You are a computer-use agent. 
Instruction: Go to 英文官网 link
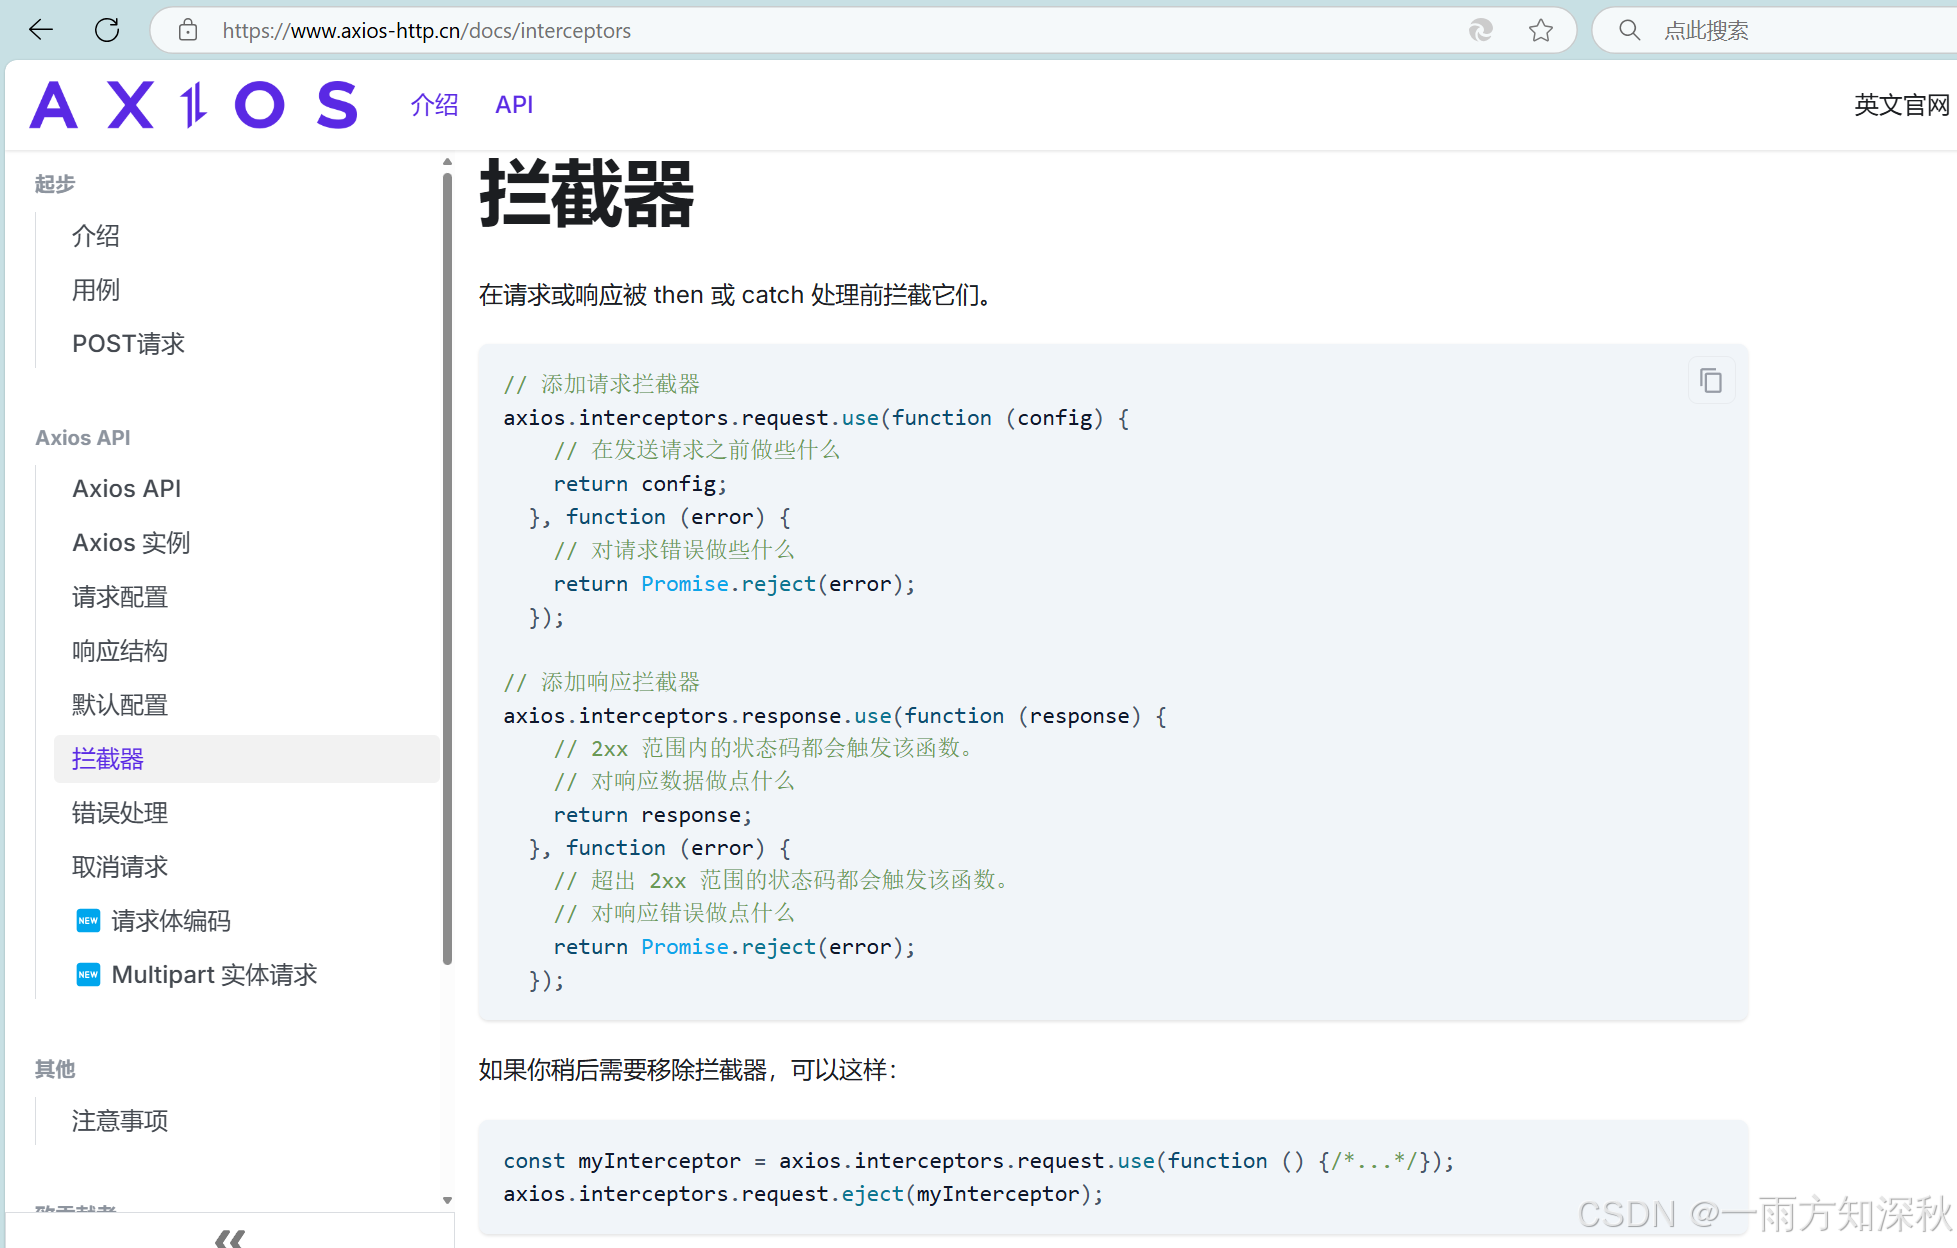[1901, 105]
